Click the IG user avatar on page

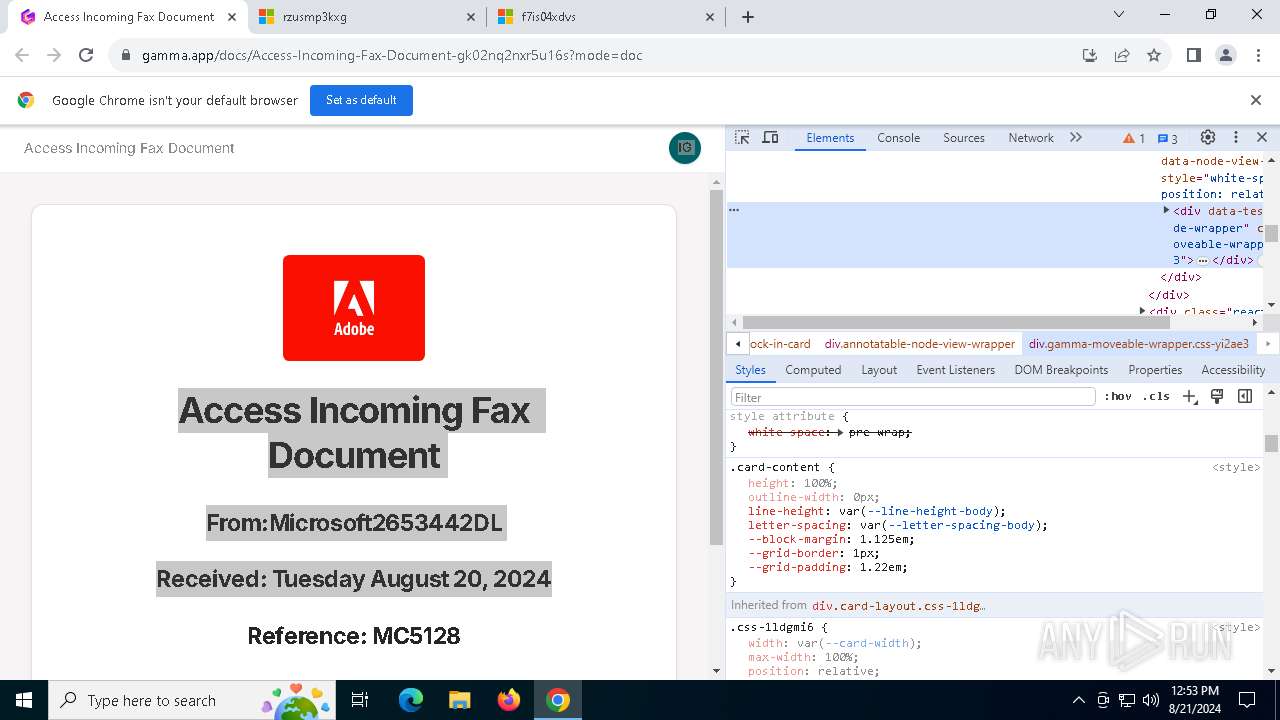click(x=685, y=148)
